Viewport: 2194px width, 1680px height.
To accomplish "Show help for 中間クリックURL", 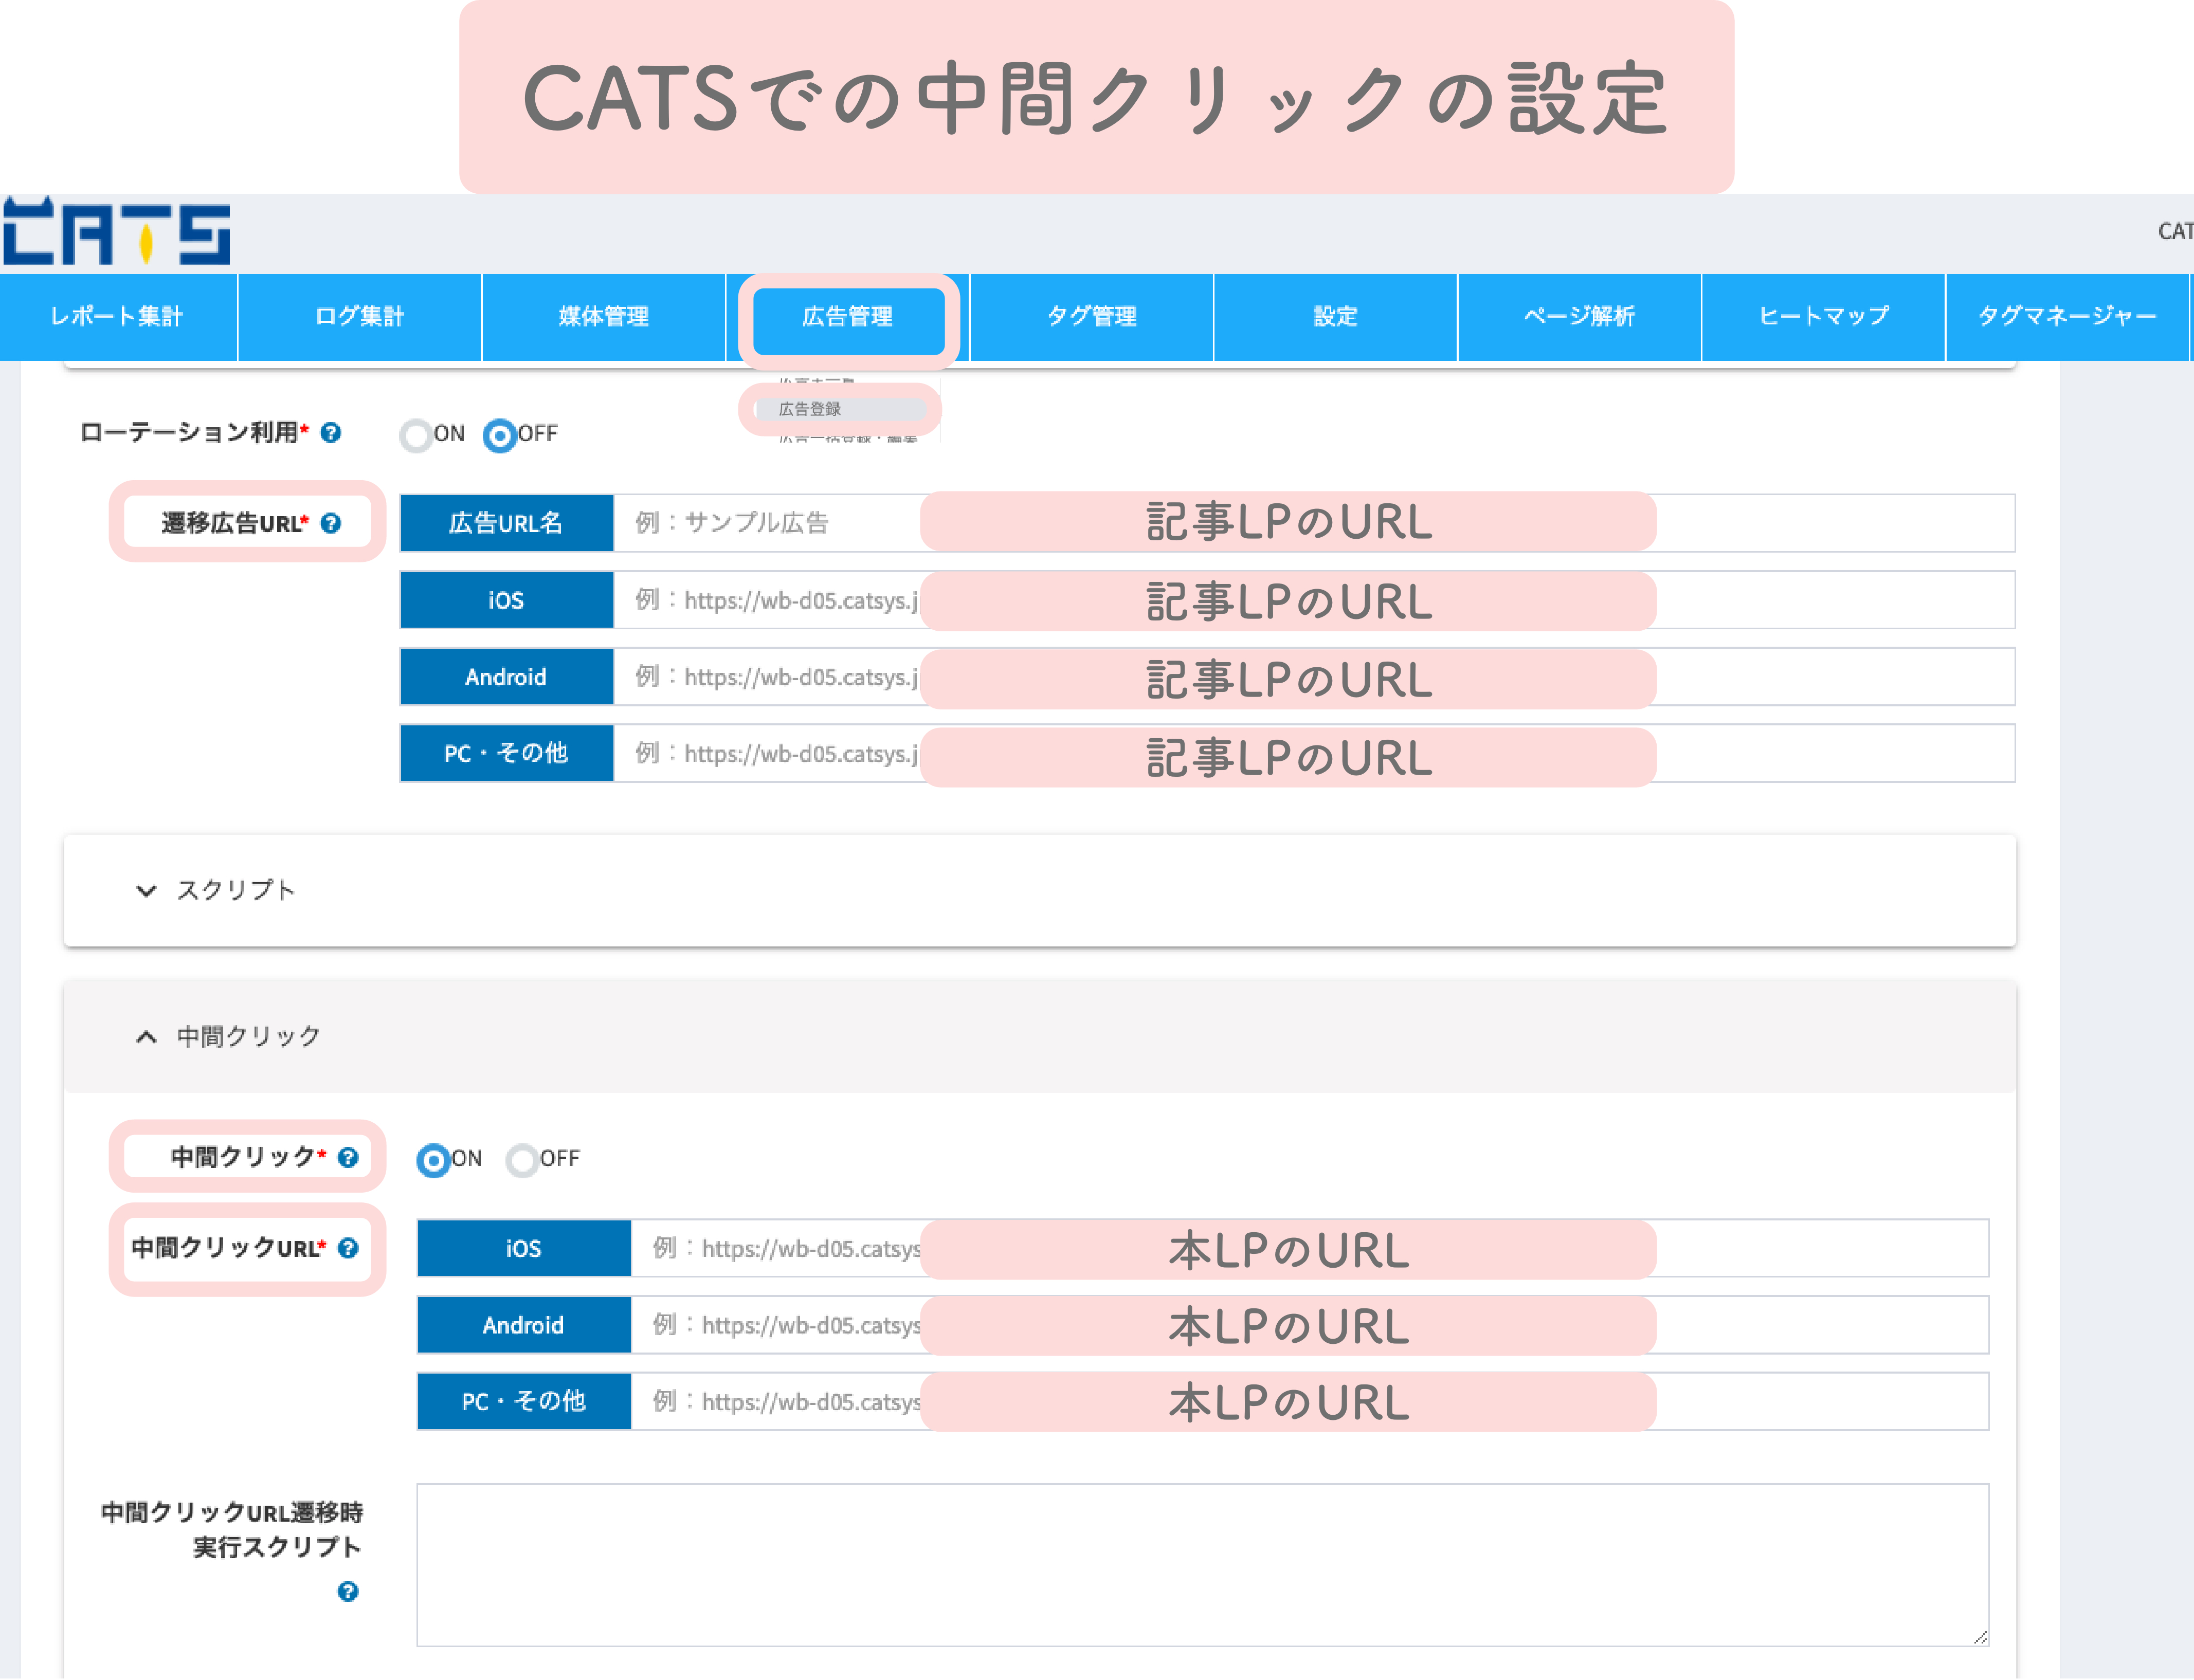I will click(348, 1248).
